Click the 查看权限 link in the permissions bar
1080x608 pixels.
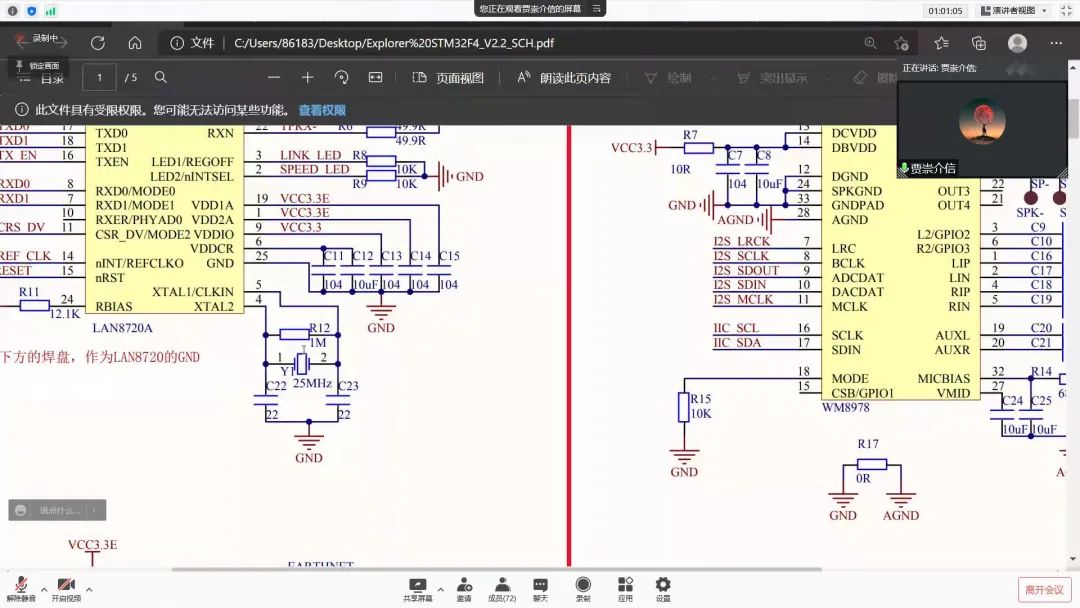tap(322, 110)
